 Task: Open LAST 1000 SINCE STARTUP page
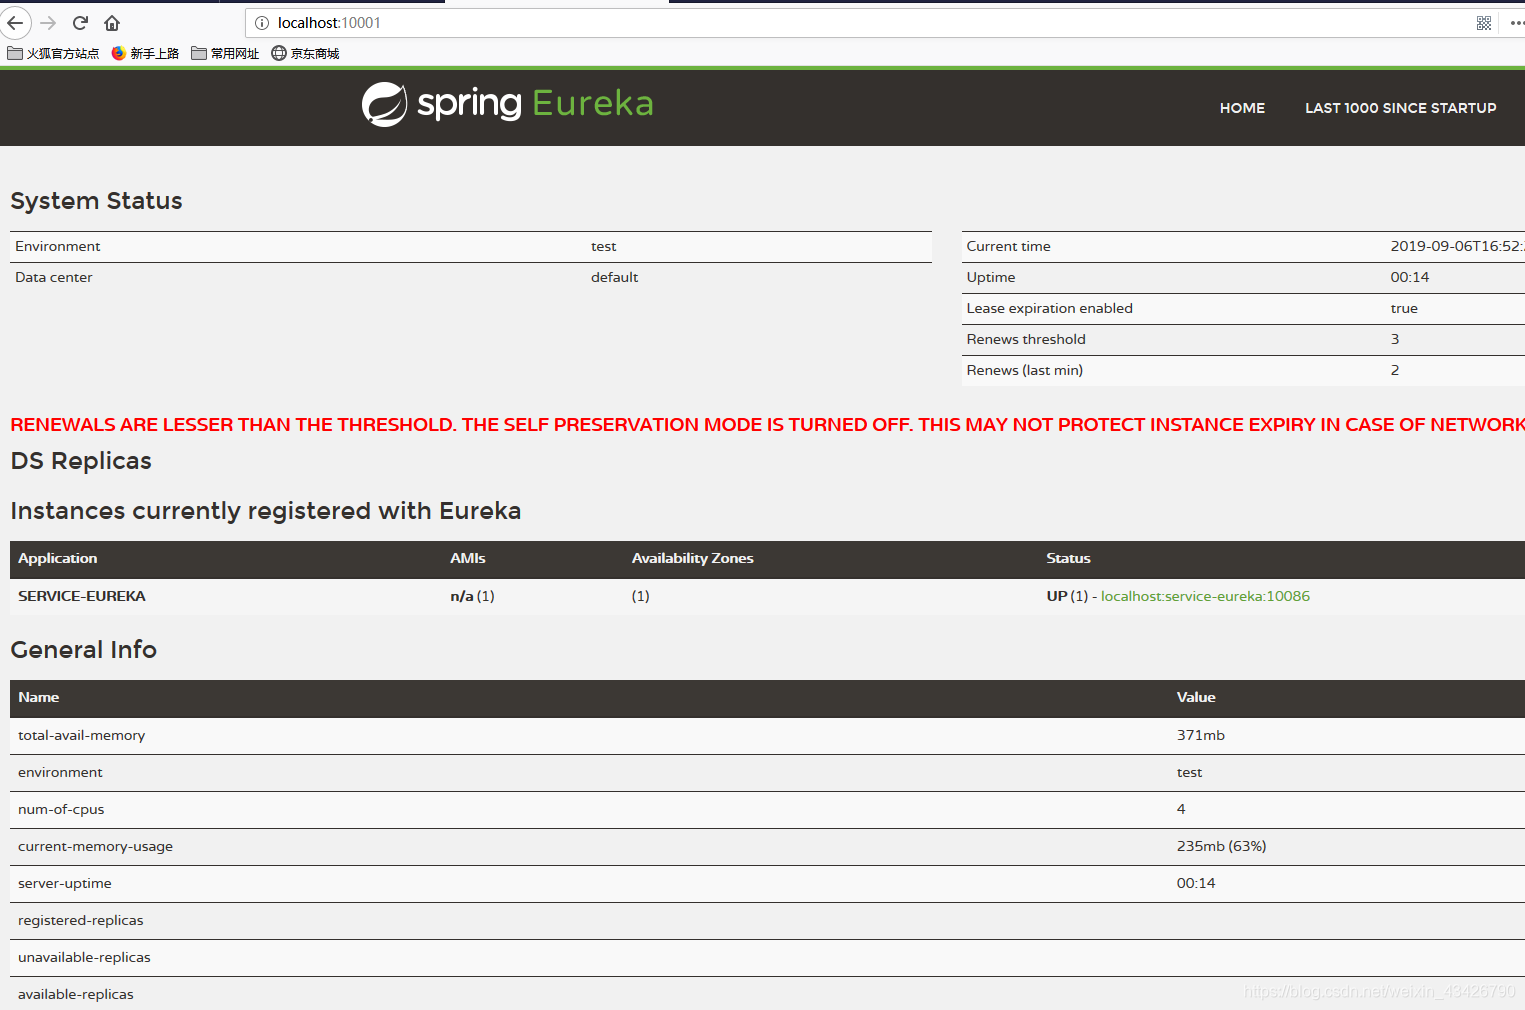point(1400,108)
